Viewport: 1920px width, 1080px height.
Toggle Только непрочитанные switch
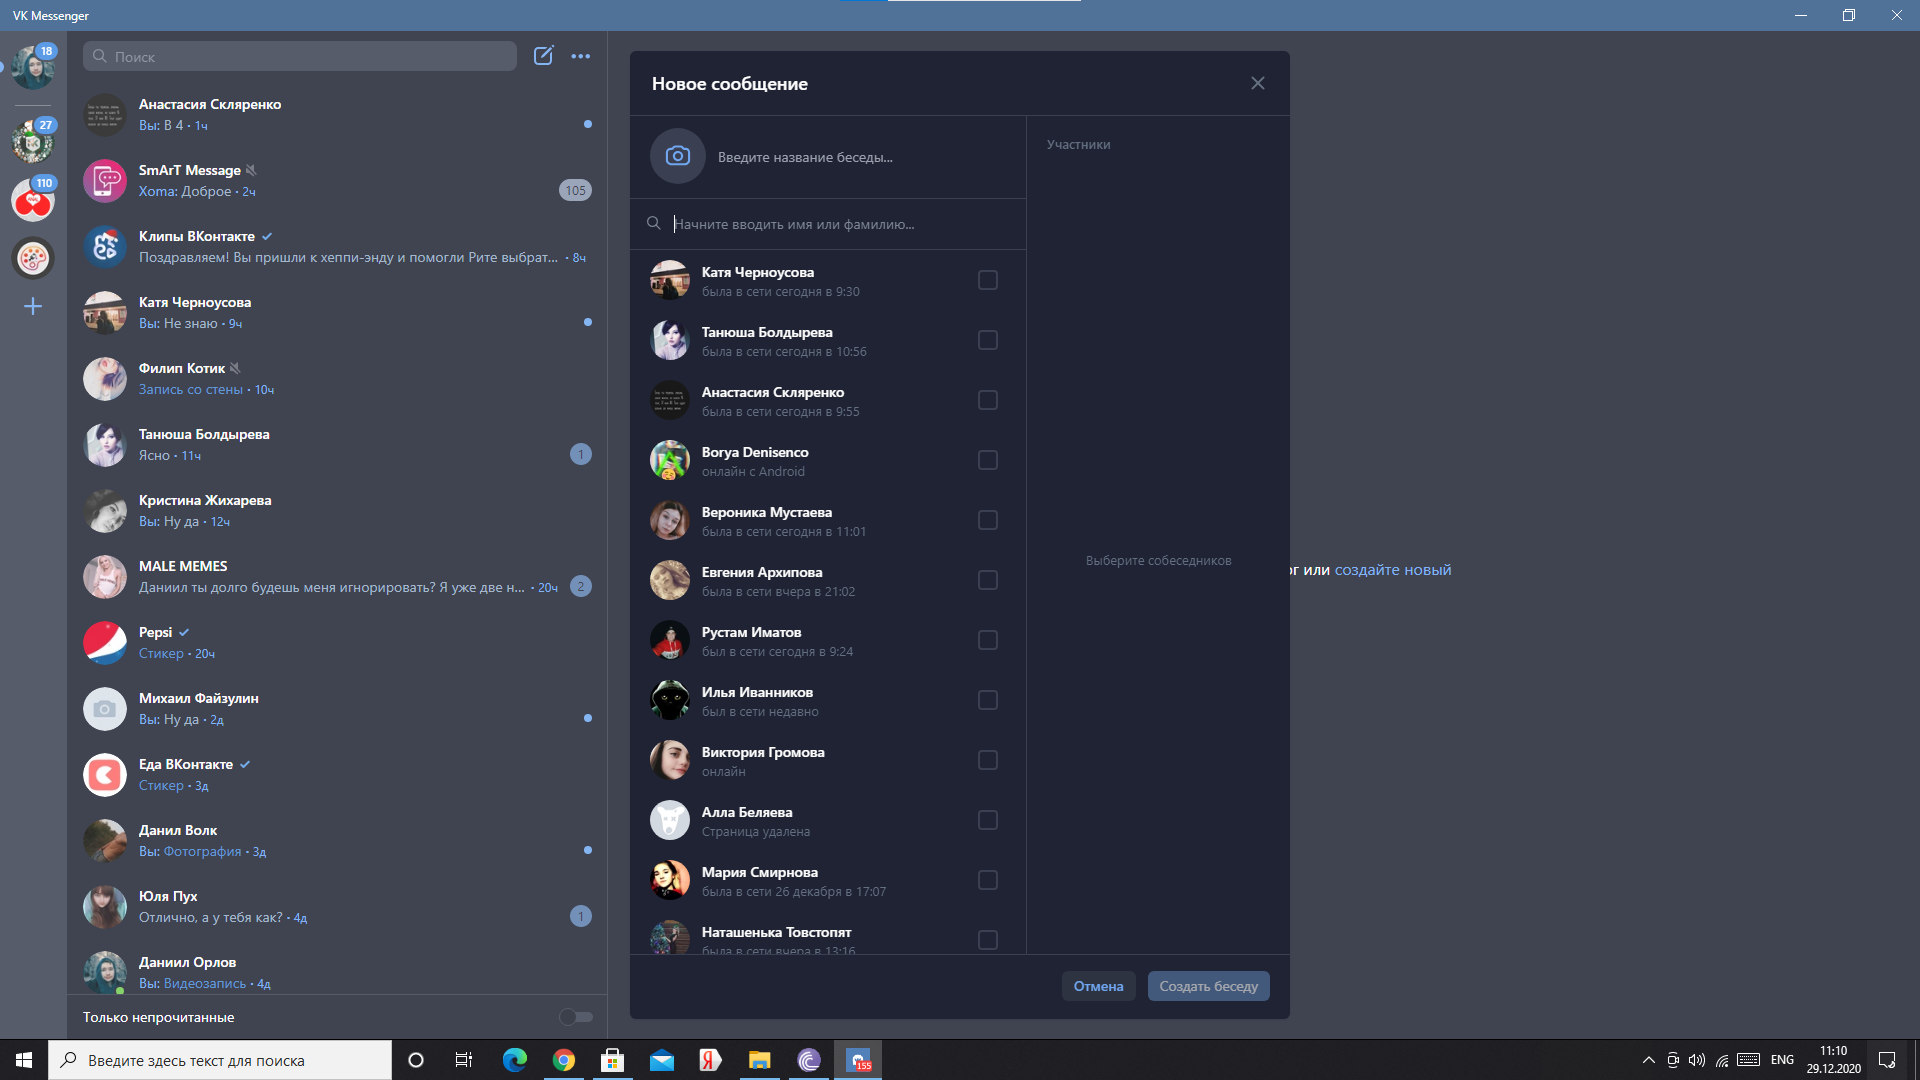click(x=576, y=1017)
